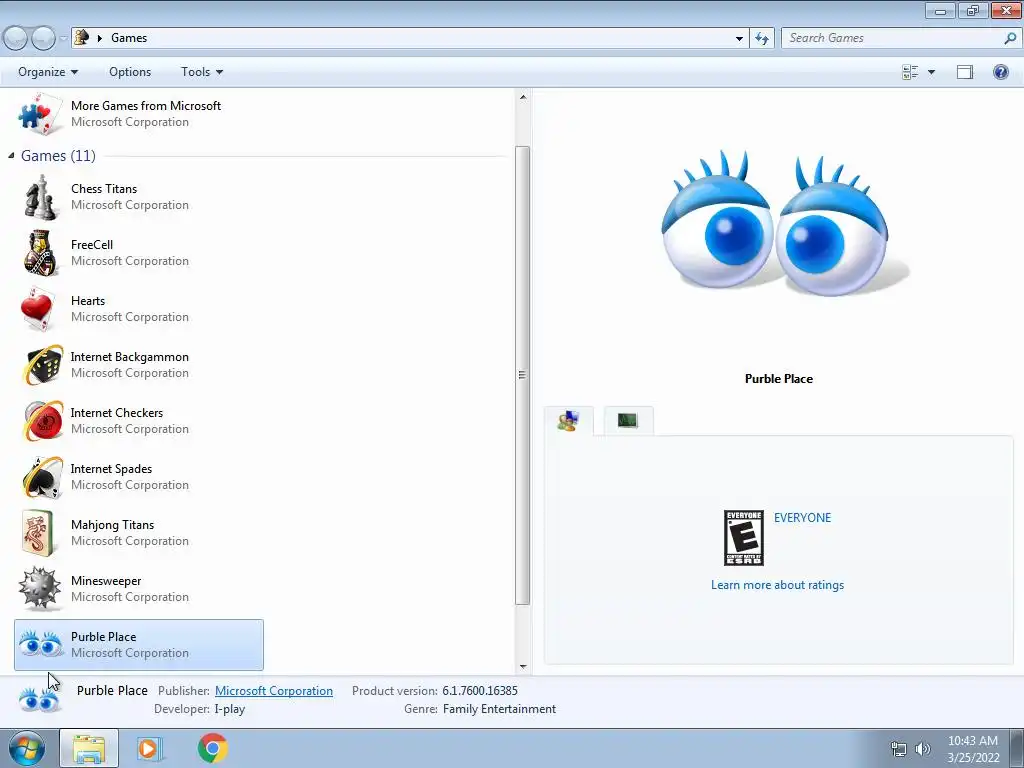Toggle the preview pane icon
The image size is (1024, 768).
coord(965,72)
